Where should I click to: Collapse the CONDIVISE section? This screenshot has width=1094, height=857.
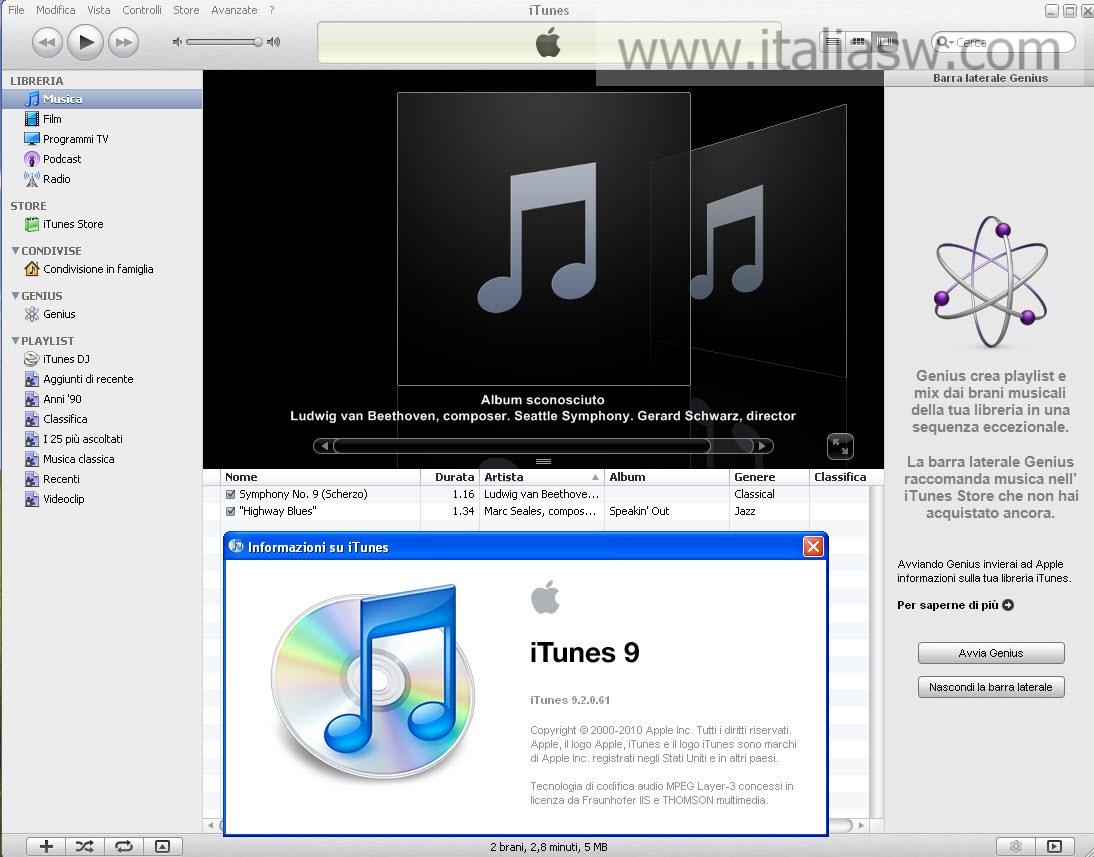point(15,251)
